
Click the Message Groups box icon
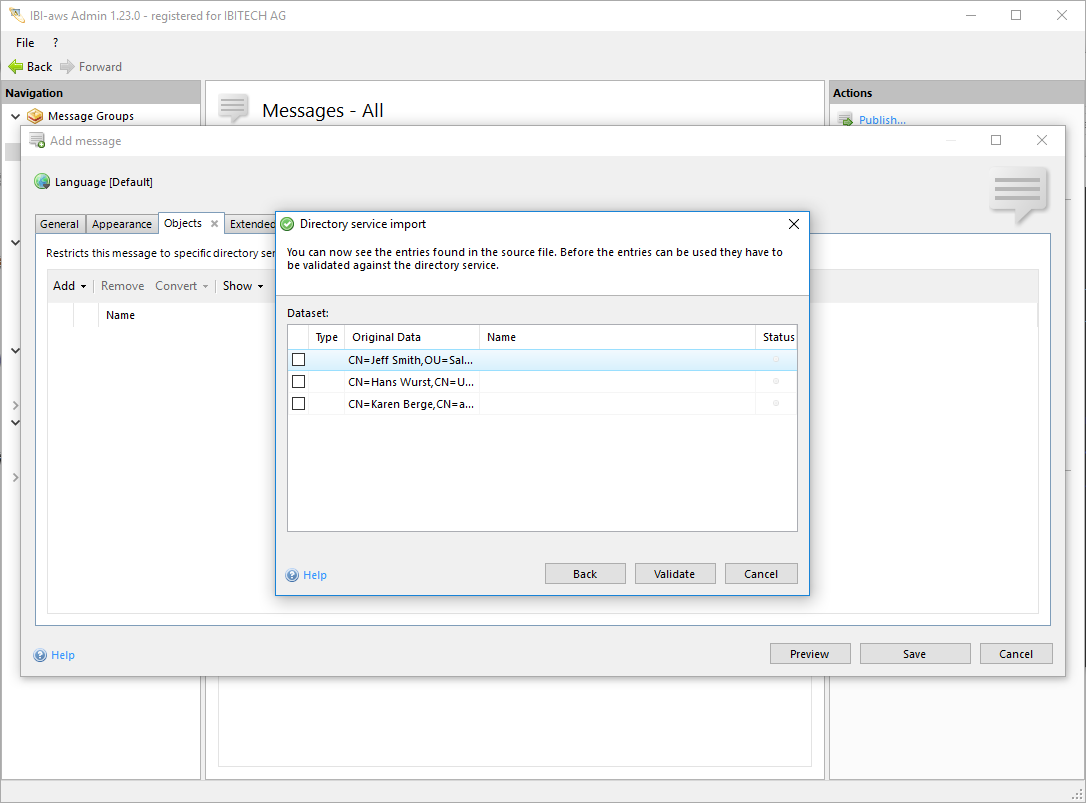[x=36, y=116]
